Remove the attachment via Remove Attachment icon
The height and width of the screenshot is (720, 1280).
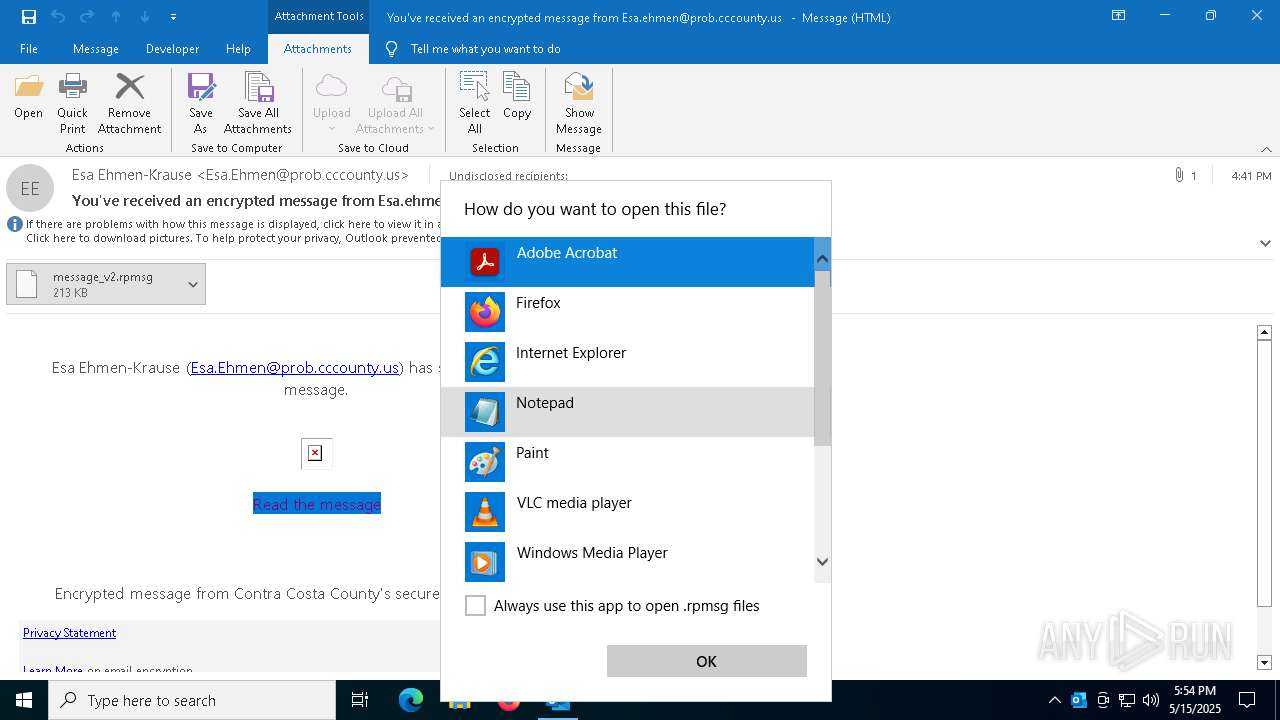(x=129, y=104)
